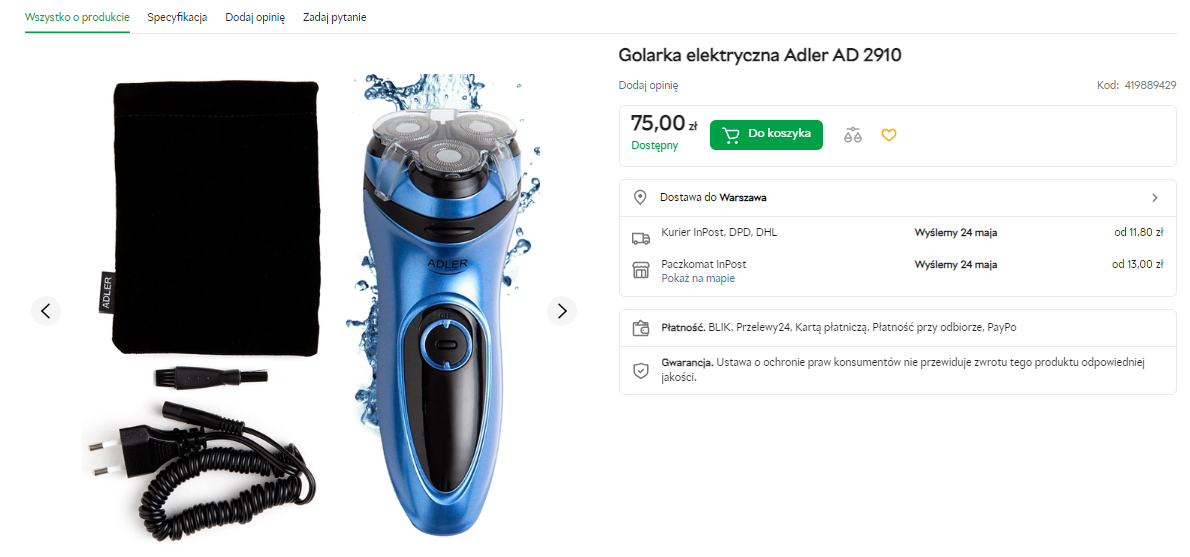
Task: Click the compare products scale icon
Action: pyautogui.click(x=852, y=135)
